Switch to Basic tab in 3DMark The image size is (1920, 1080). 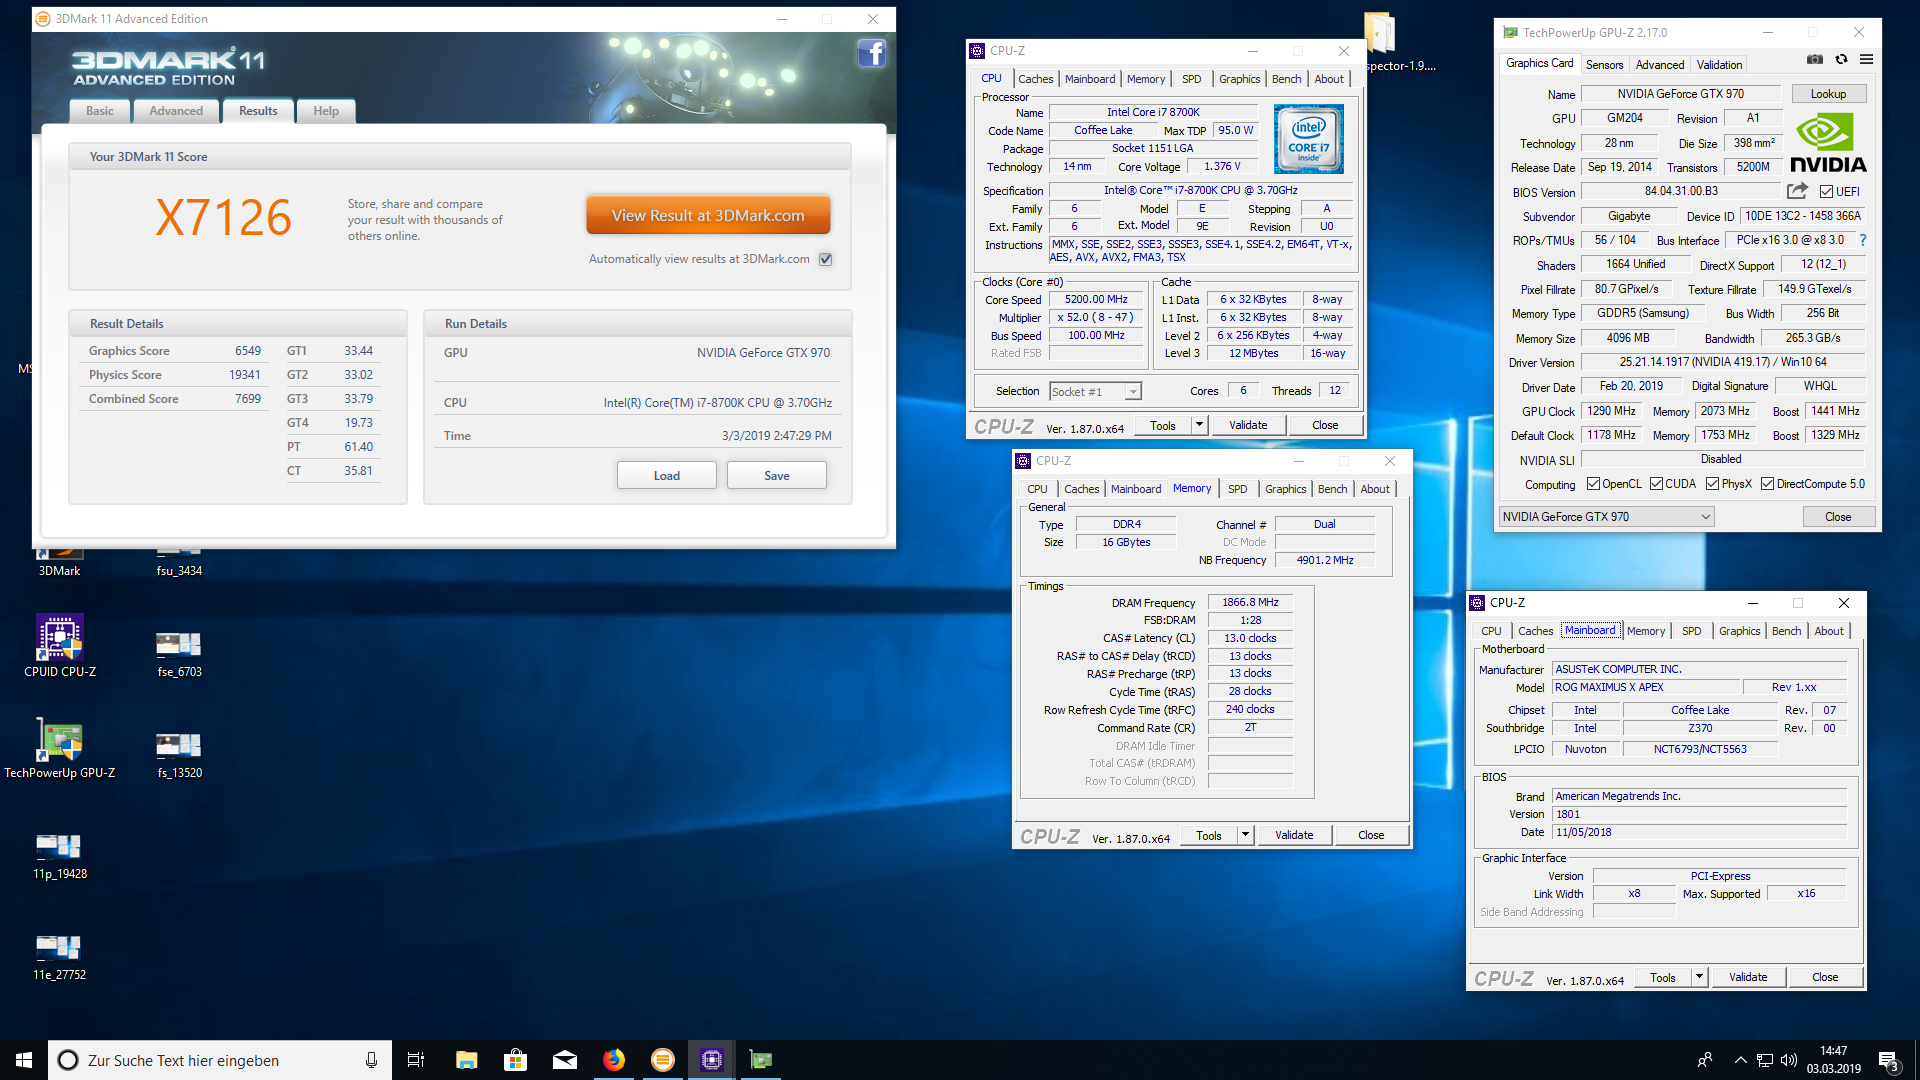[100, 111]
